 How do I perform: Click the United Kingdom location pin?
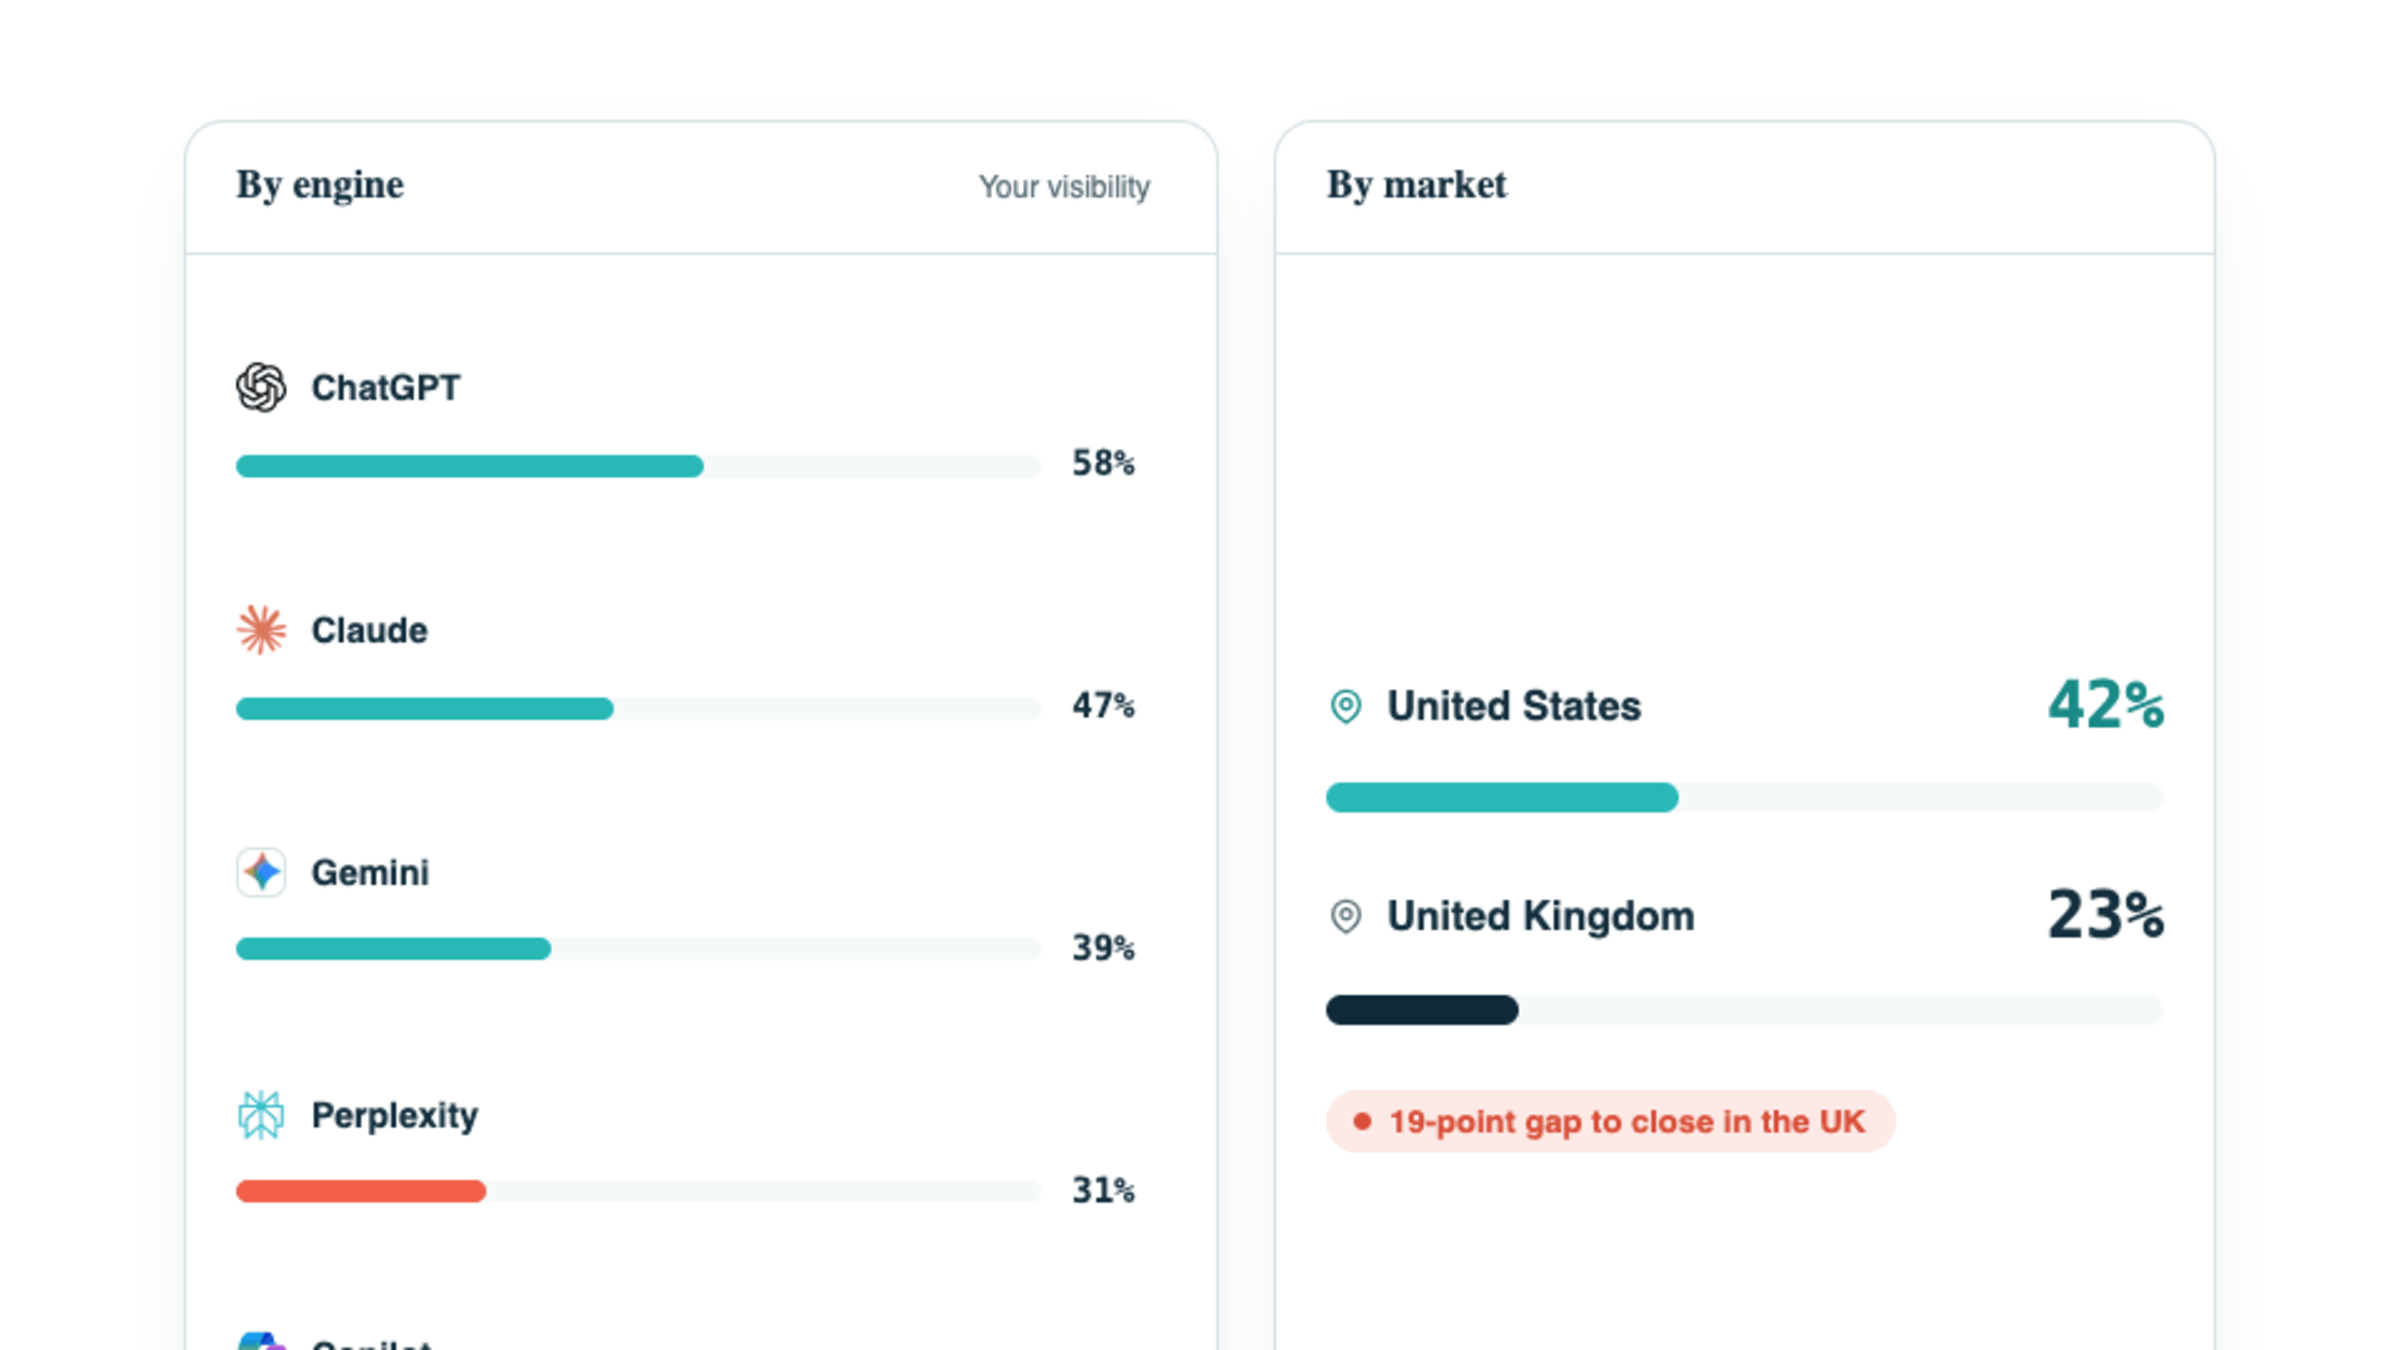pyautogui.click(x=1346, y=916)
